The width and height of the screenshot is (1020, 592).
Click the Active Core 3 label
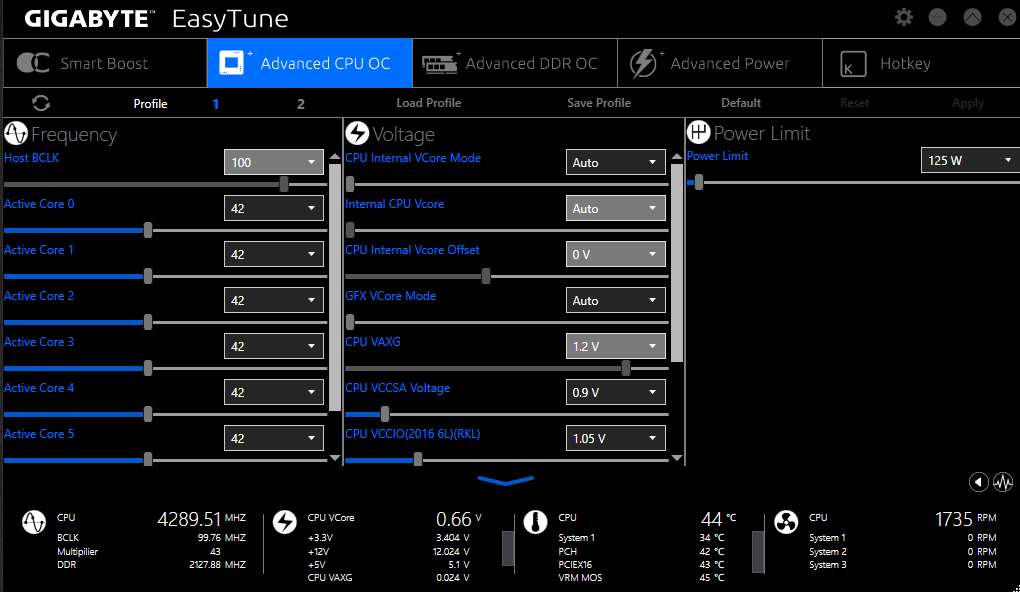click(39, 342)
